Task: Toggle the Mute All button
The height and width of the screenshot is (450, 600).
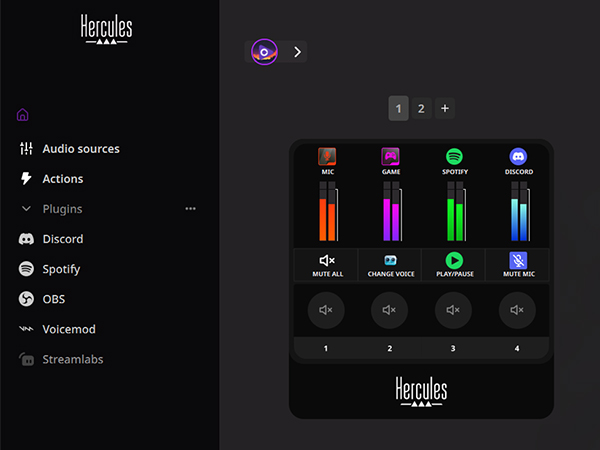Action: pos(327,264)
